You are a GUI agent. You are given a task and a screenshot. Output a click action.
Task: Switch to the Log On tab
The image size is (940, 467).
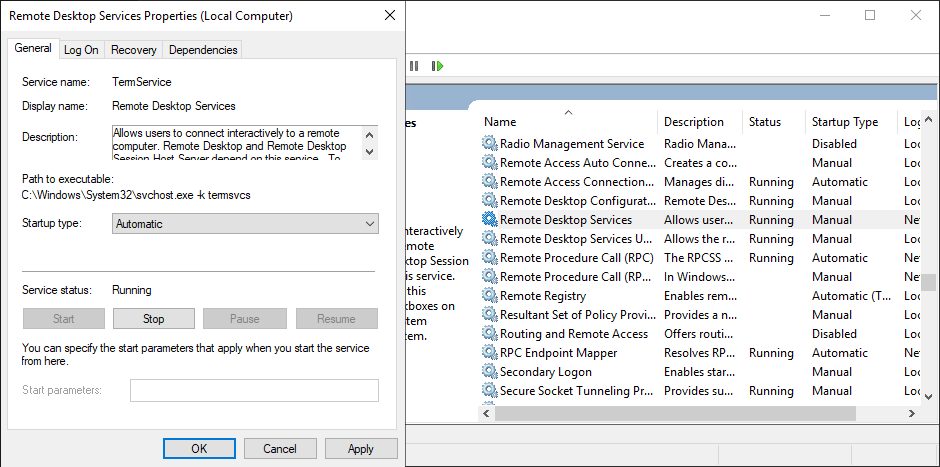81,50
